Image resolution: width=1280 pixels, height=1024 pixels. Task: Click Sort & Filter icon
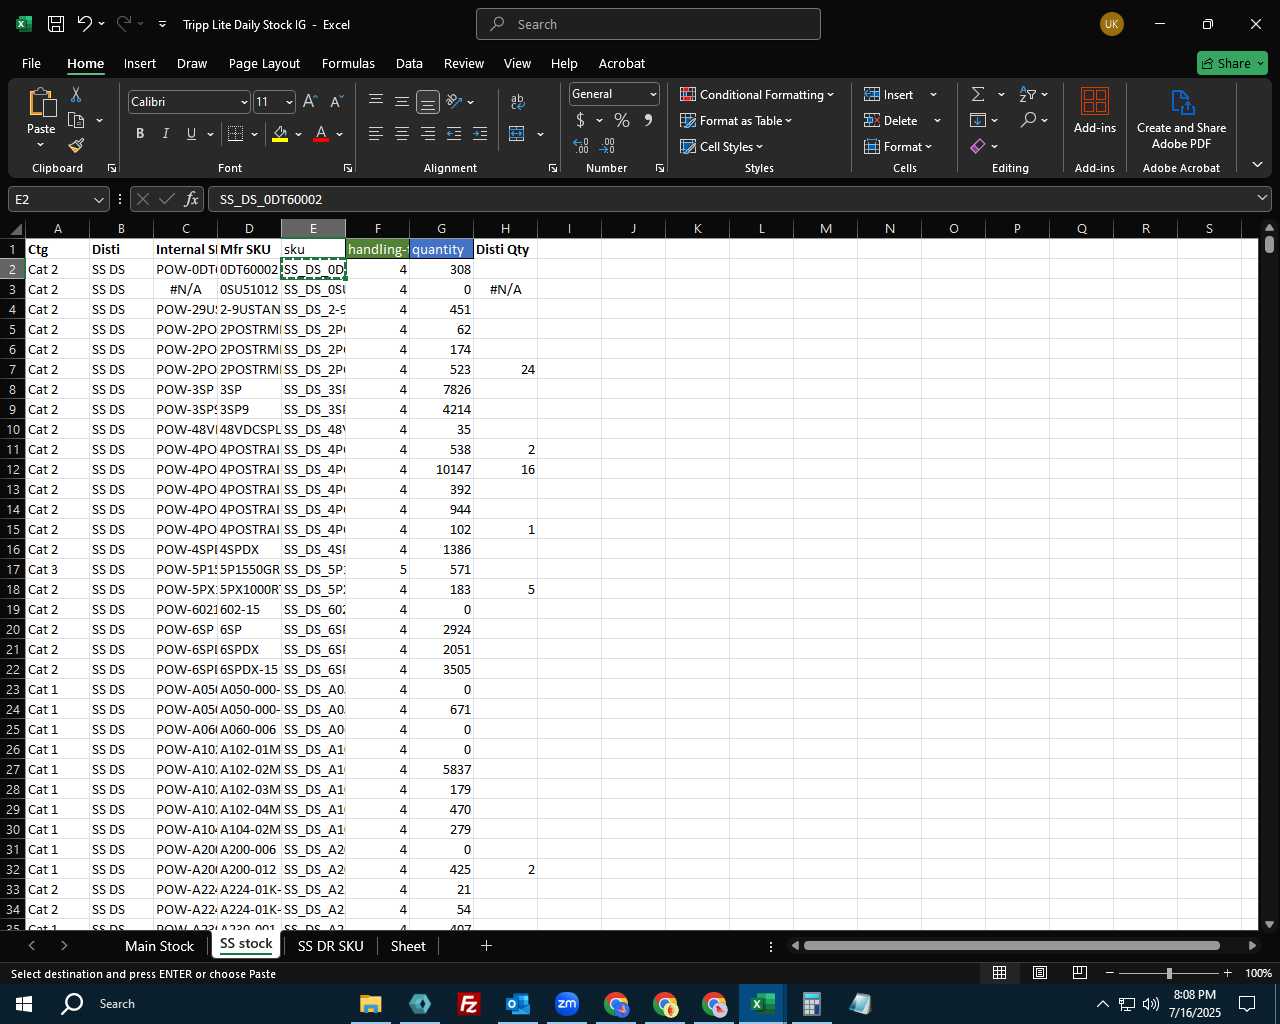1028,94
